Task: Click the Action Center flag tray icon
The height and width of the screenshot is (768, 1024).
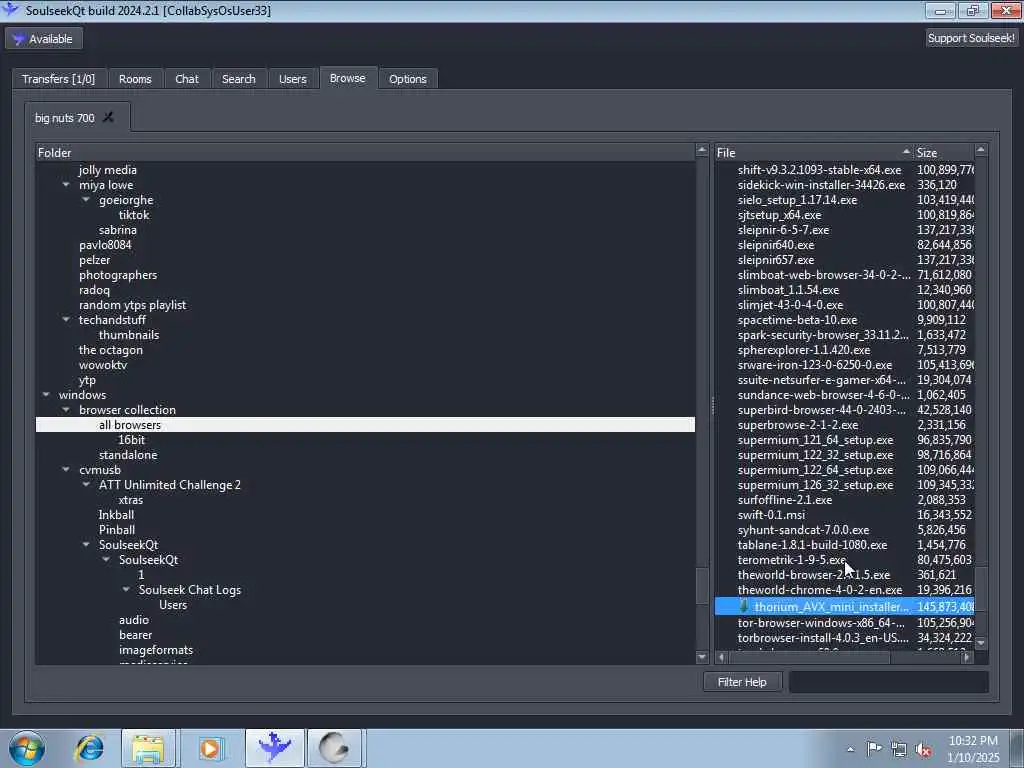Action: 874,749
